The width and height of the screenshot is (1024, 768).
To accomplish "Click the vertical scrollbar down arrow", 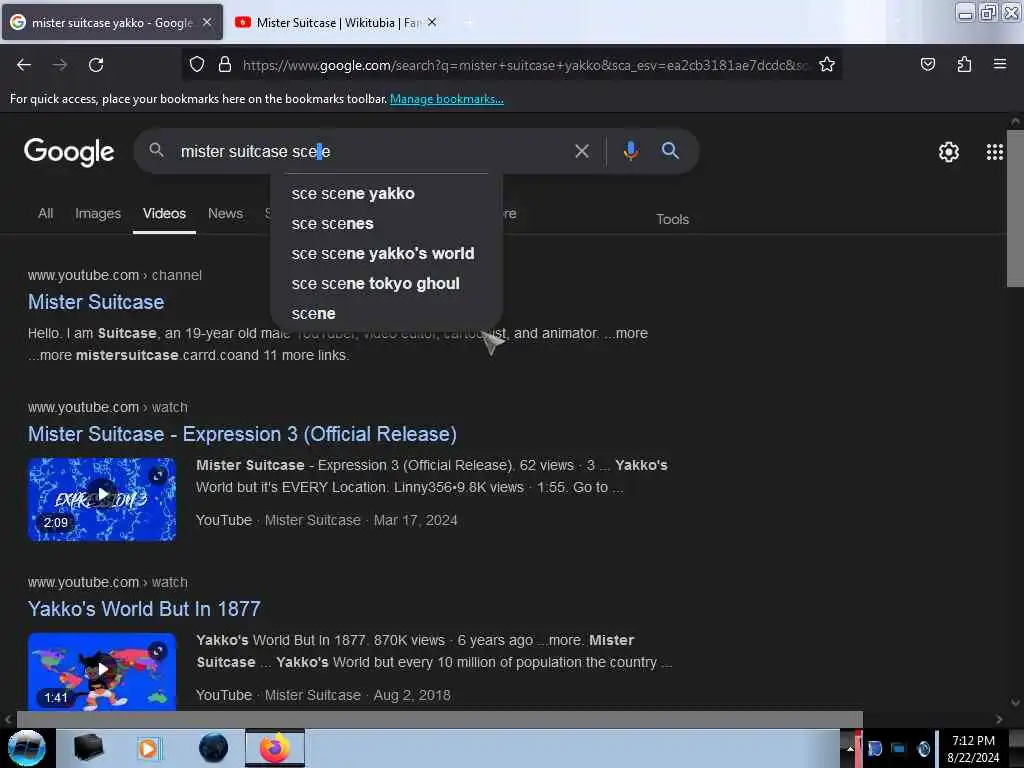I will [1015, 703].
